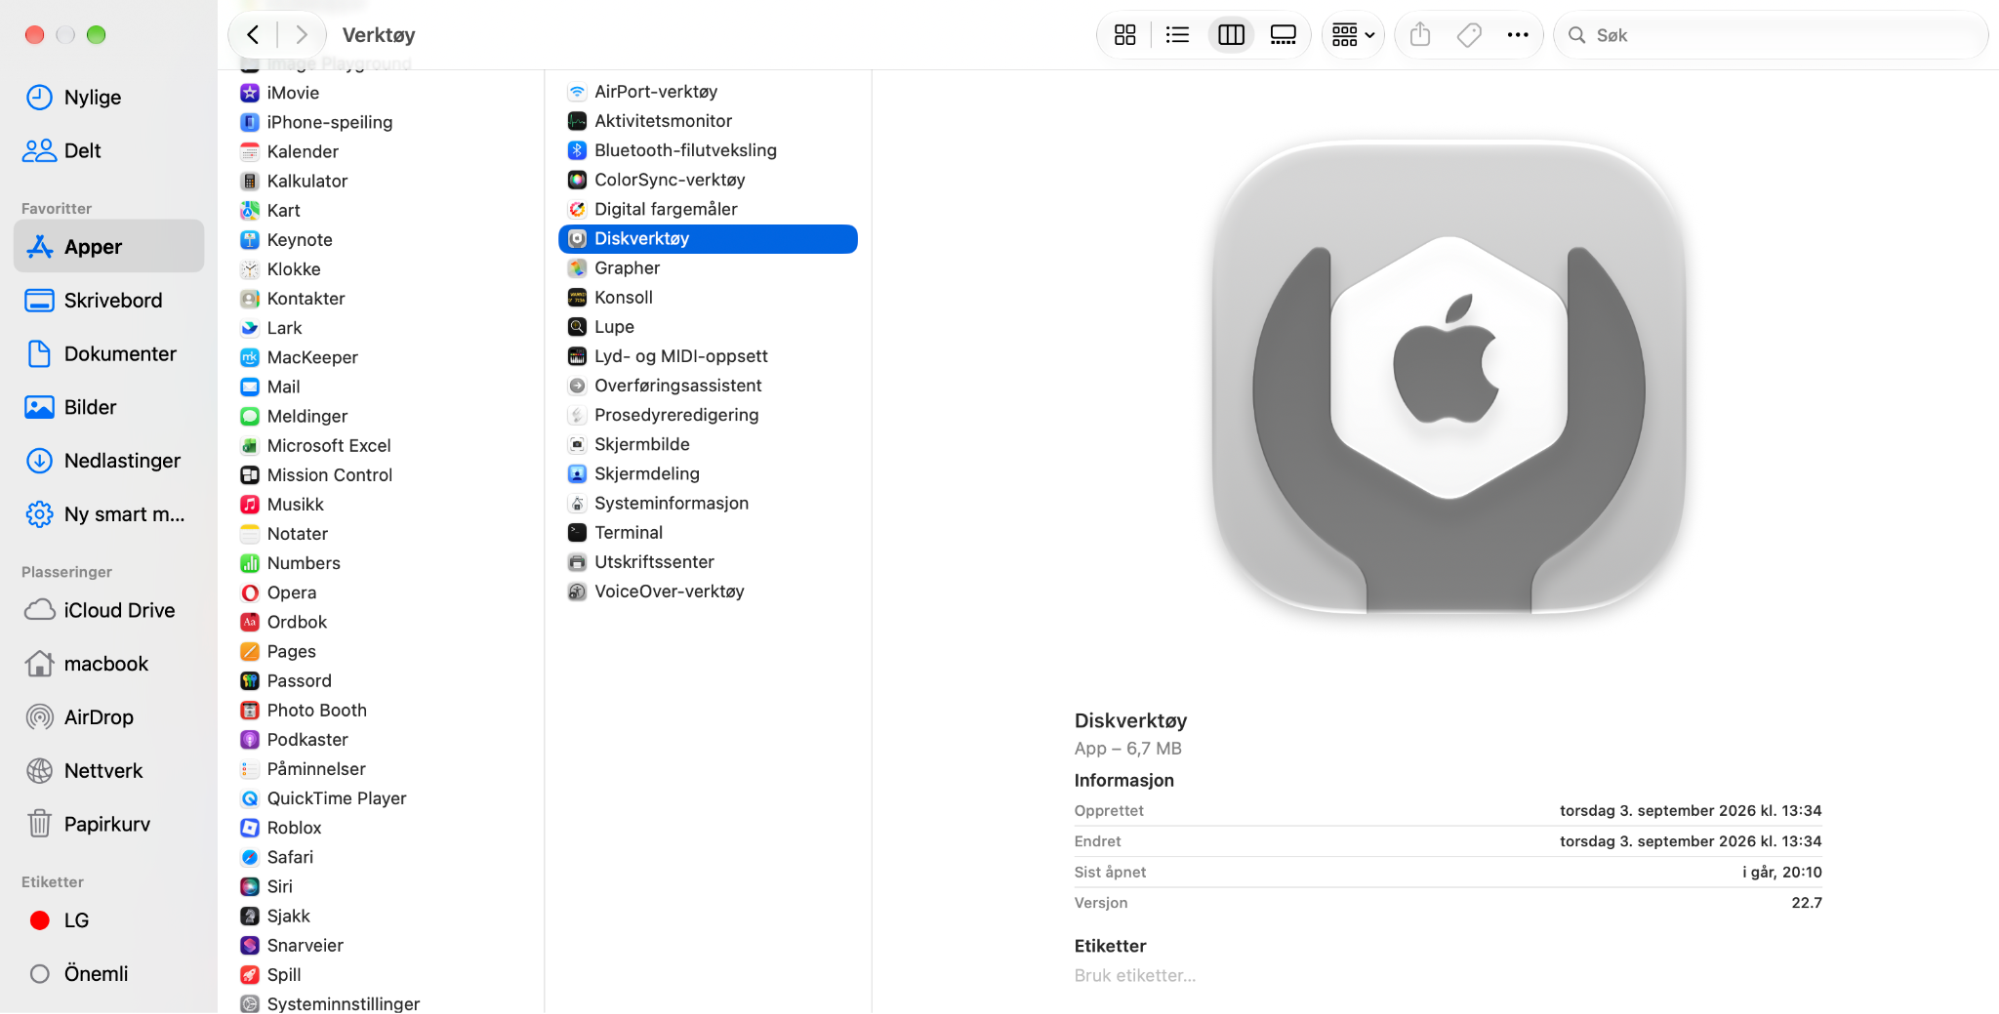Go forward with the right chevron button

coord(301,35)
